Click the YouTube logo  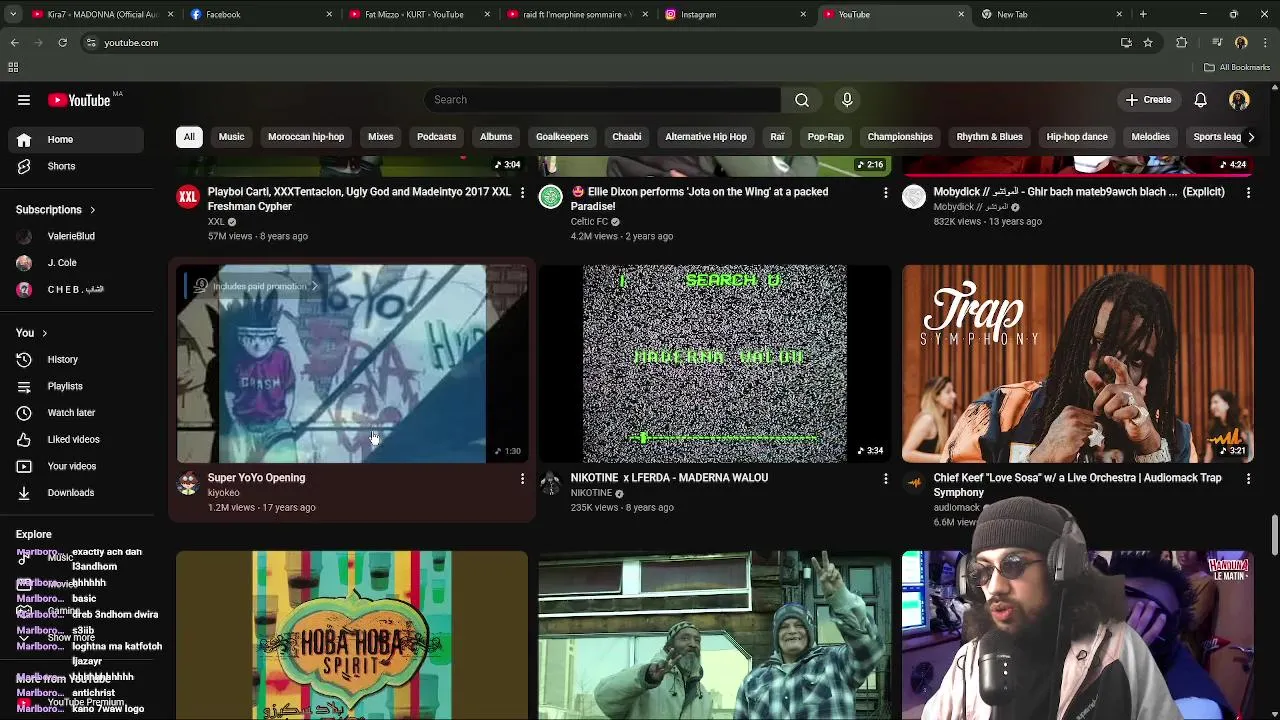[79, 100]
